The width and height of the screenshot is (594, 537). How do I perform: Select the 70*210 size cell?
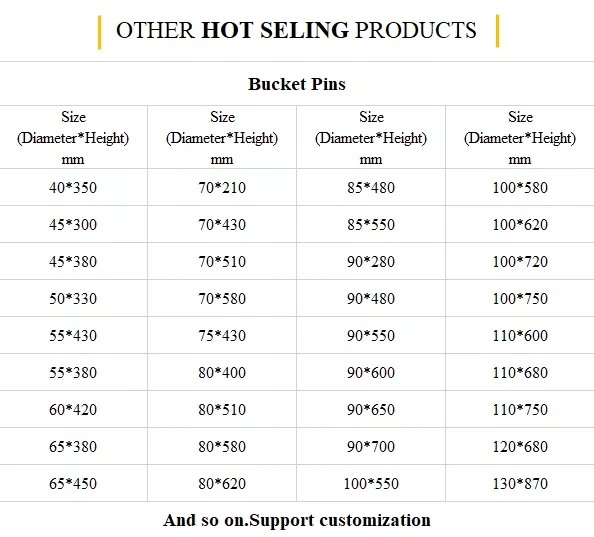pos(222,187)
